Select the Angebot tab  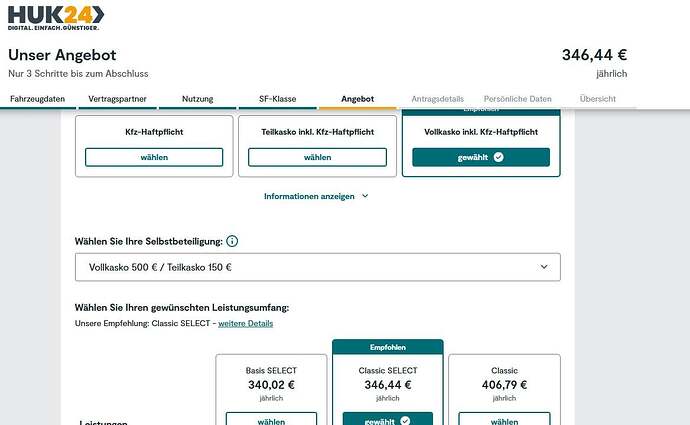point(358,99)
